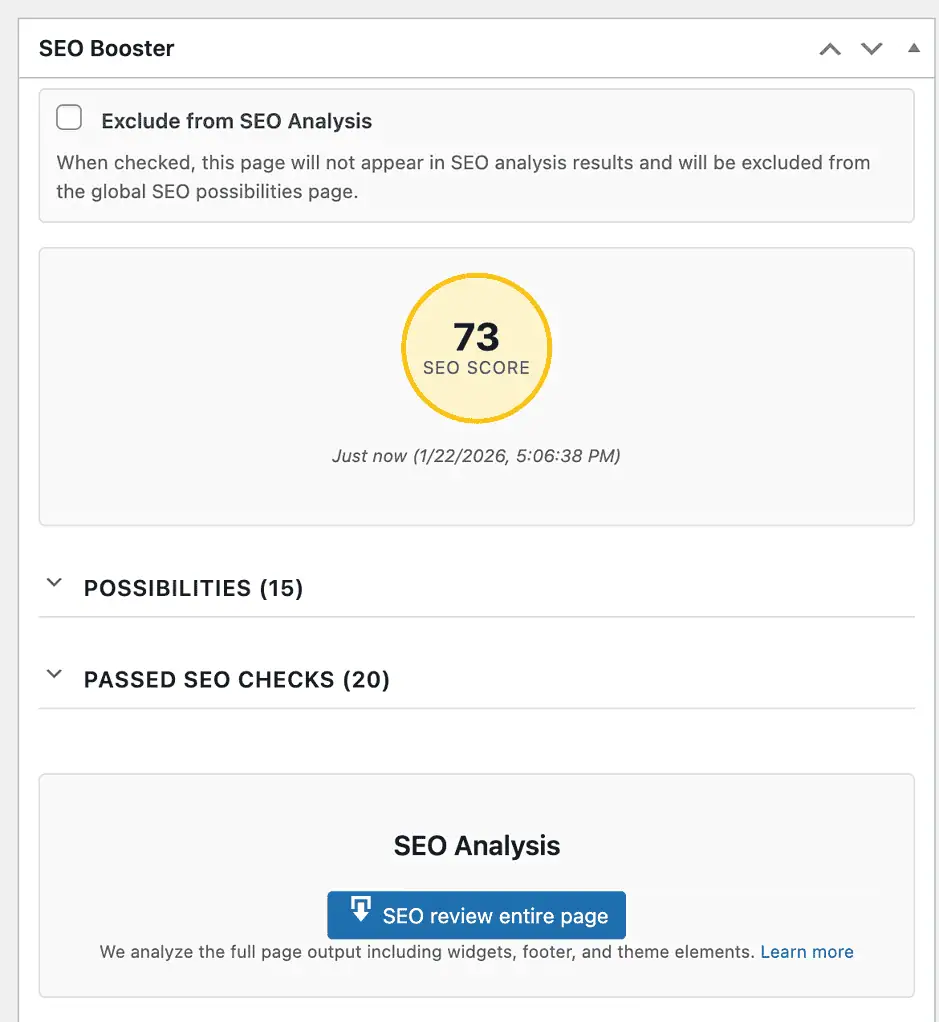
Task: Click the circular score progress ring
Action: 476,277
